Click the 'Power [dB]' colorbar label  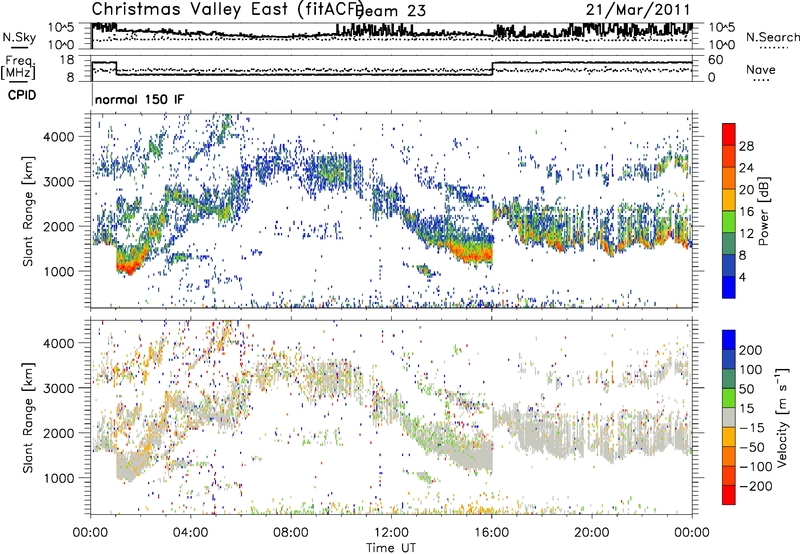pos(763,211)
